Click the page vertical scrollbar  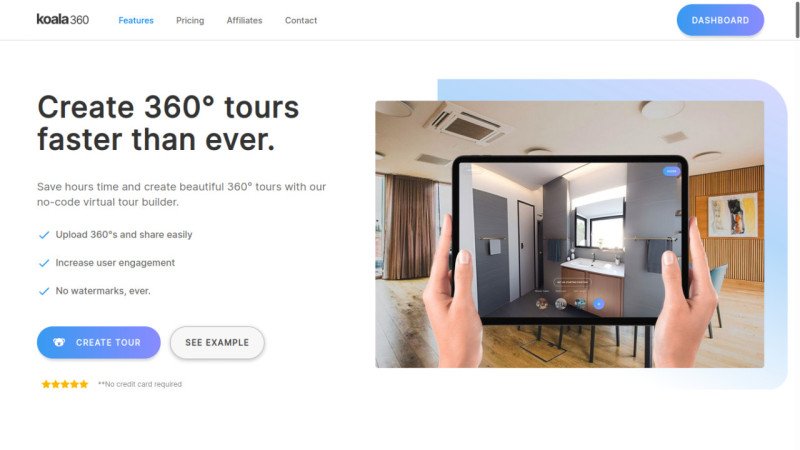point(797,20)
